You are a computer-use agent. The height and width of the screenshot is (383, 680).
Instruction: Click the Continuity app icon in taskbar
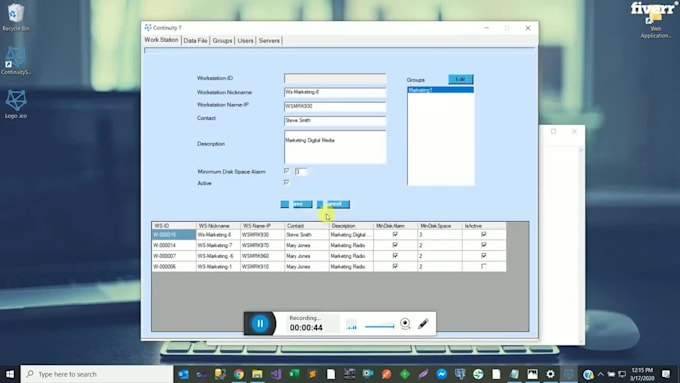click(569, 374)
